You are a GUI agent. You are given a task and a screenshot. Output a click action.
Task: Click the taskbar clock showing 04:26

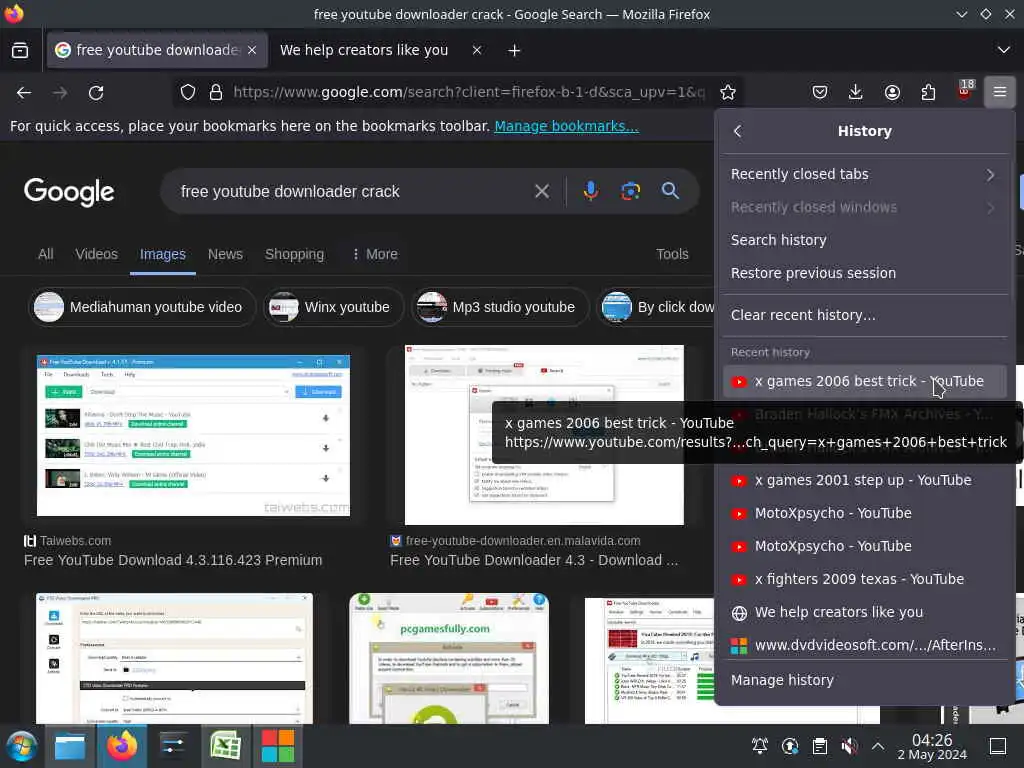tap(931, 746)
